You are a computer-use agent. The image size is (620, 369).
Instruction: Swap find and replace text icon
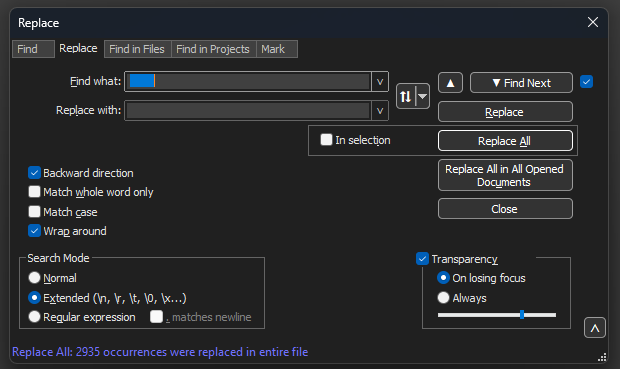pyautogui.click(x=406, y=96)
